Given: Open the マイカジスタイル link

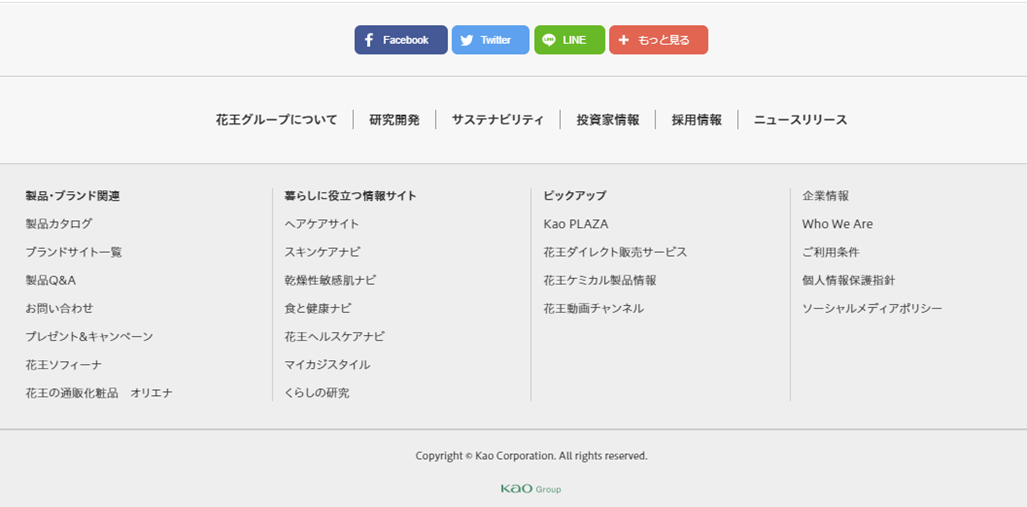Looking at the screenshot, I should coord(327,365).
